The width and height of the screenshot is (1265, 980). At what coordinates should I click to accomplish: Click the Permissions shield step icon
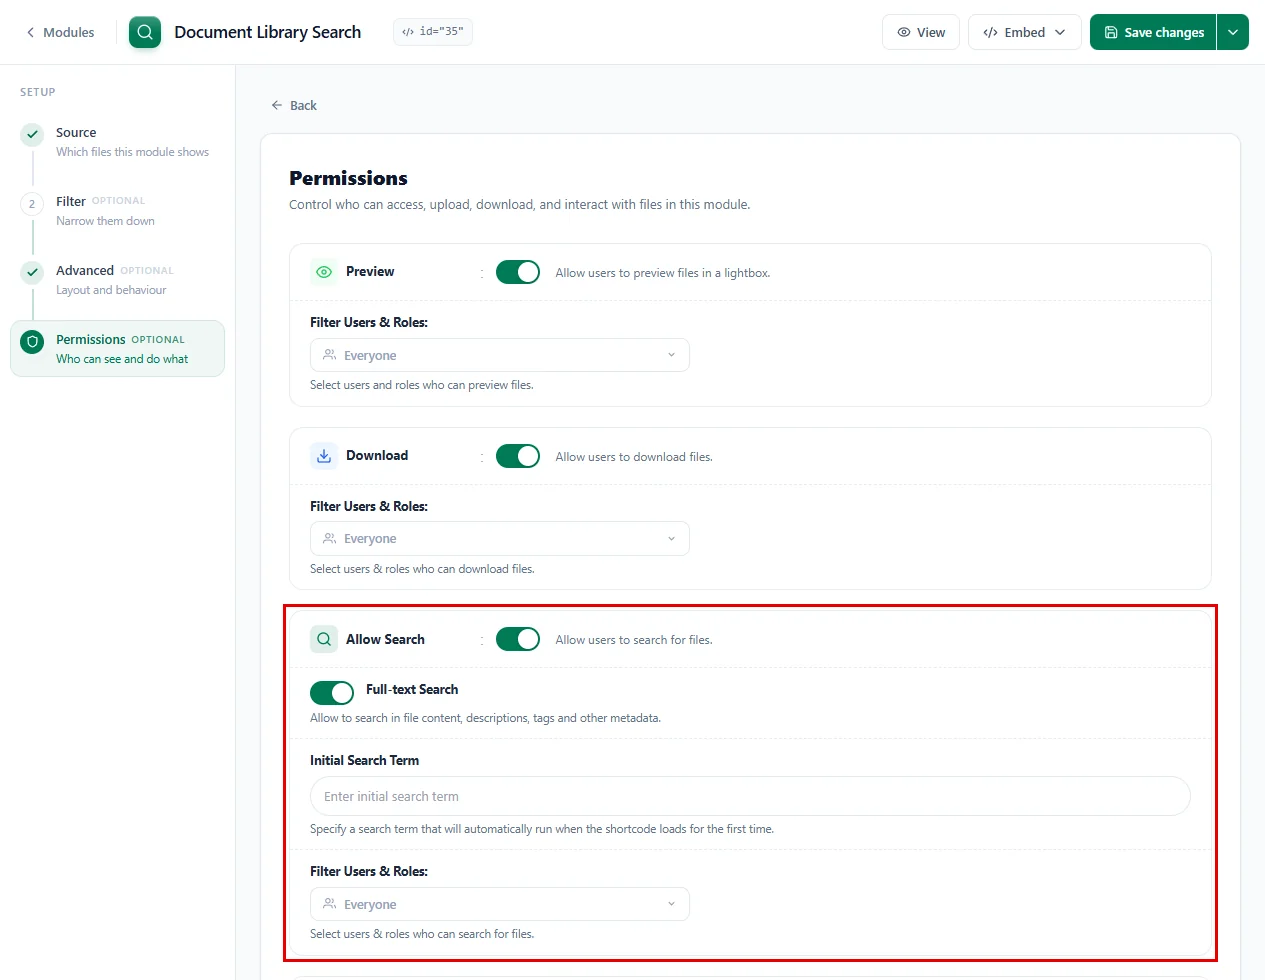32,341
